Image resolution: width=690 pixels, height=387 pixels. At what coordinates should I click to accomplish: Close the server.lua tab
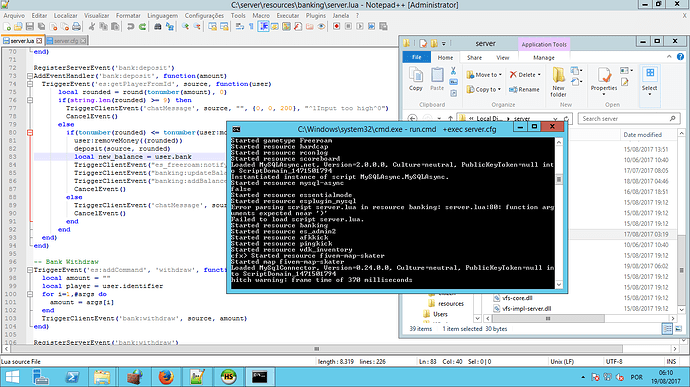click(x=39, y=41)
